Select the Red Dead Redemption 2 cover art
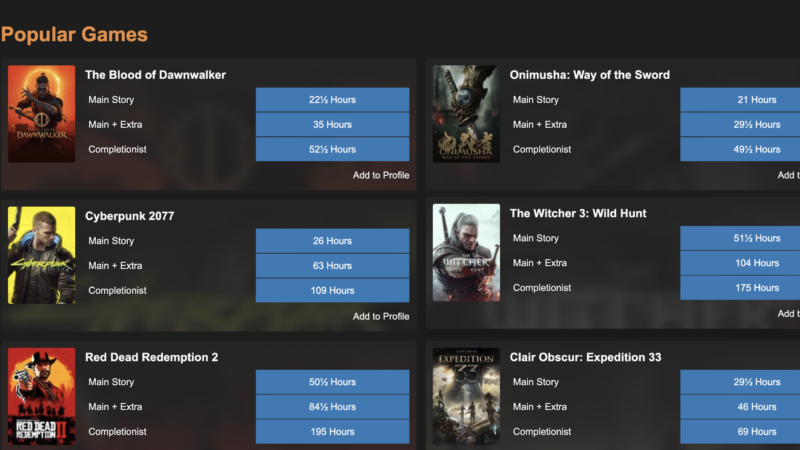Screen dimensions: 800x450 click(x=41, y=396)
